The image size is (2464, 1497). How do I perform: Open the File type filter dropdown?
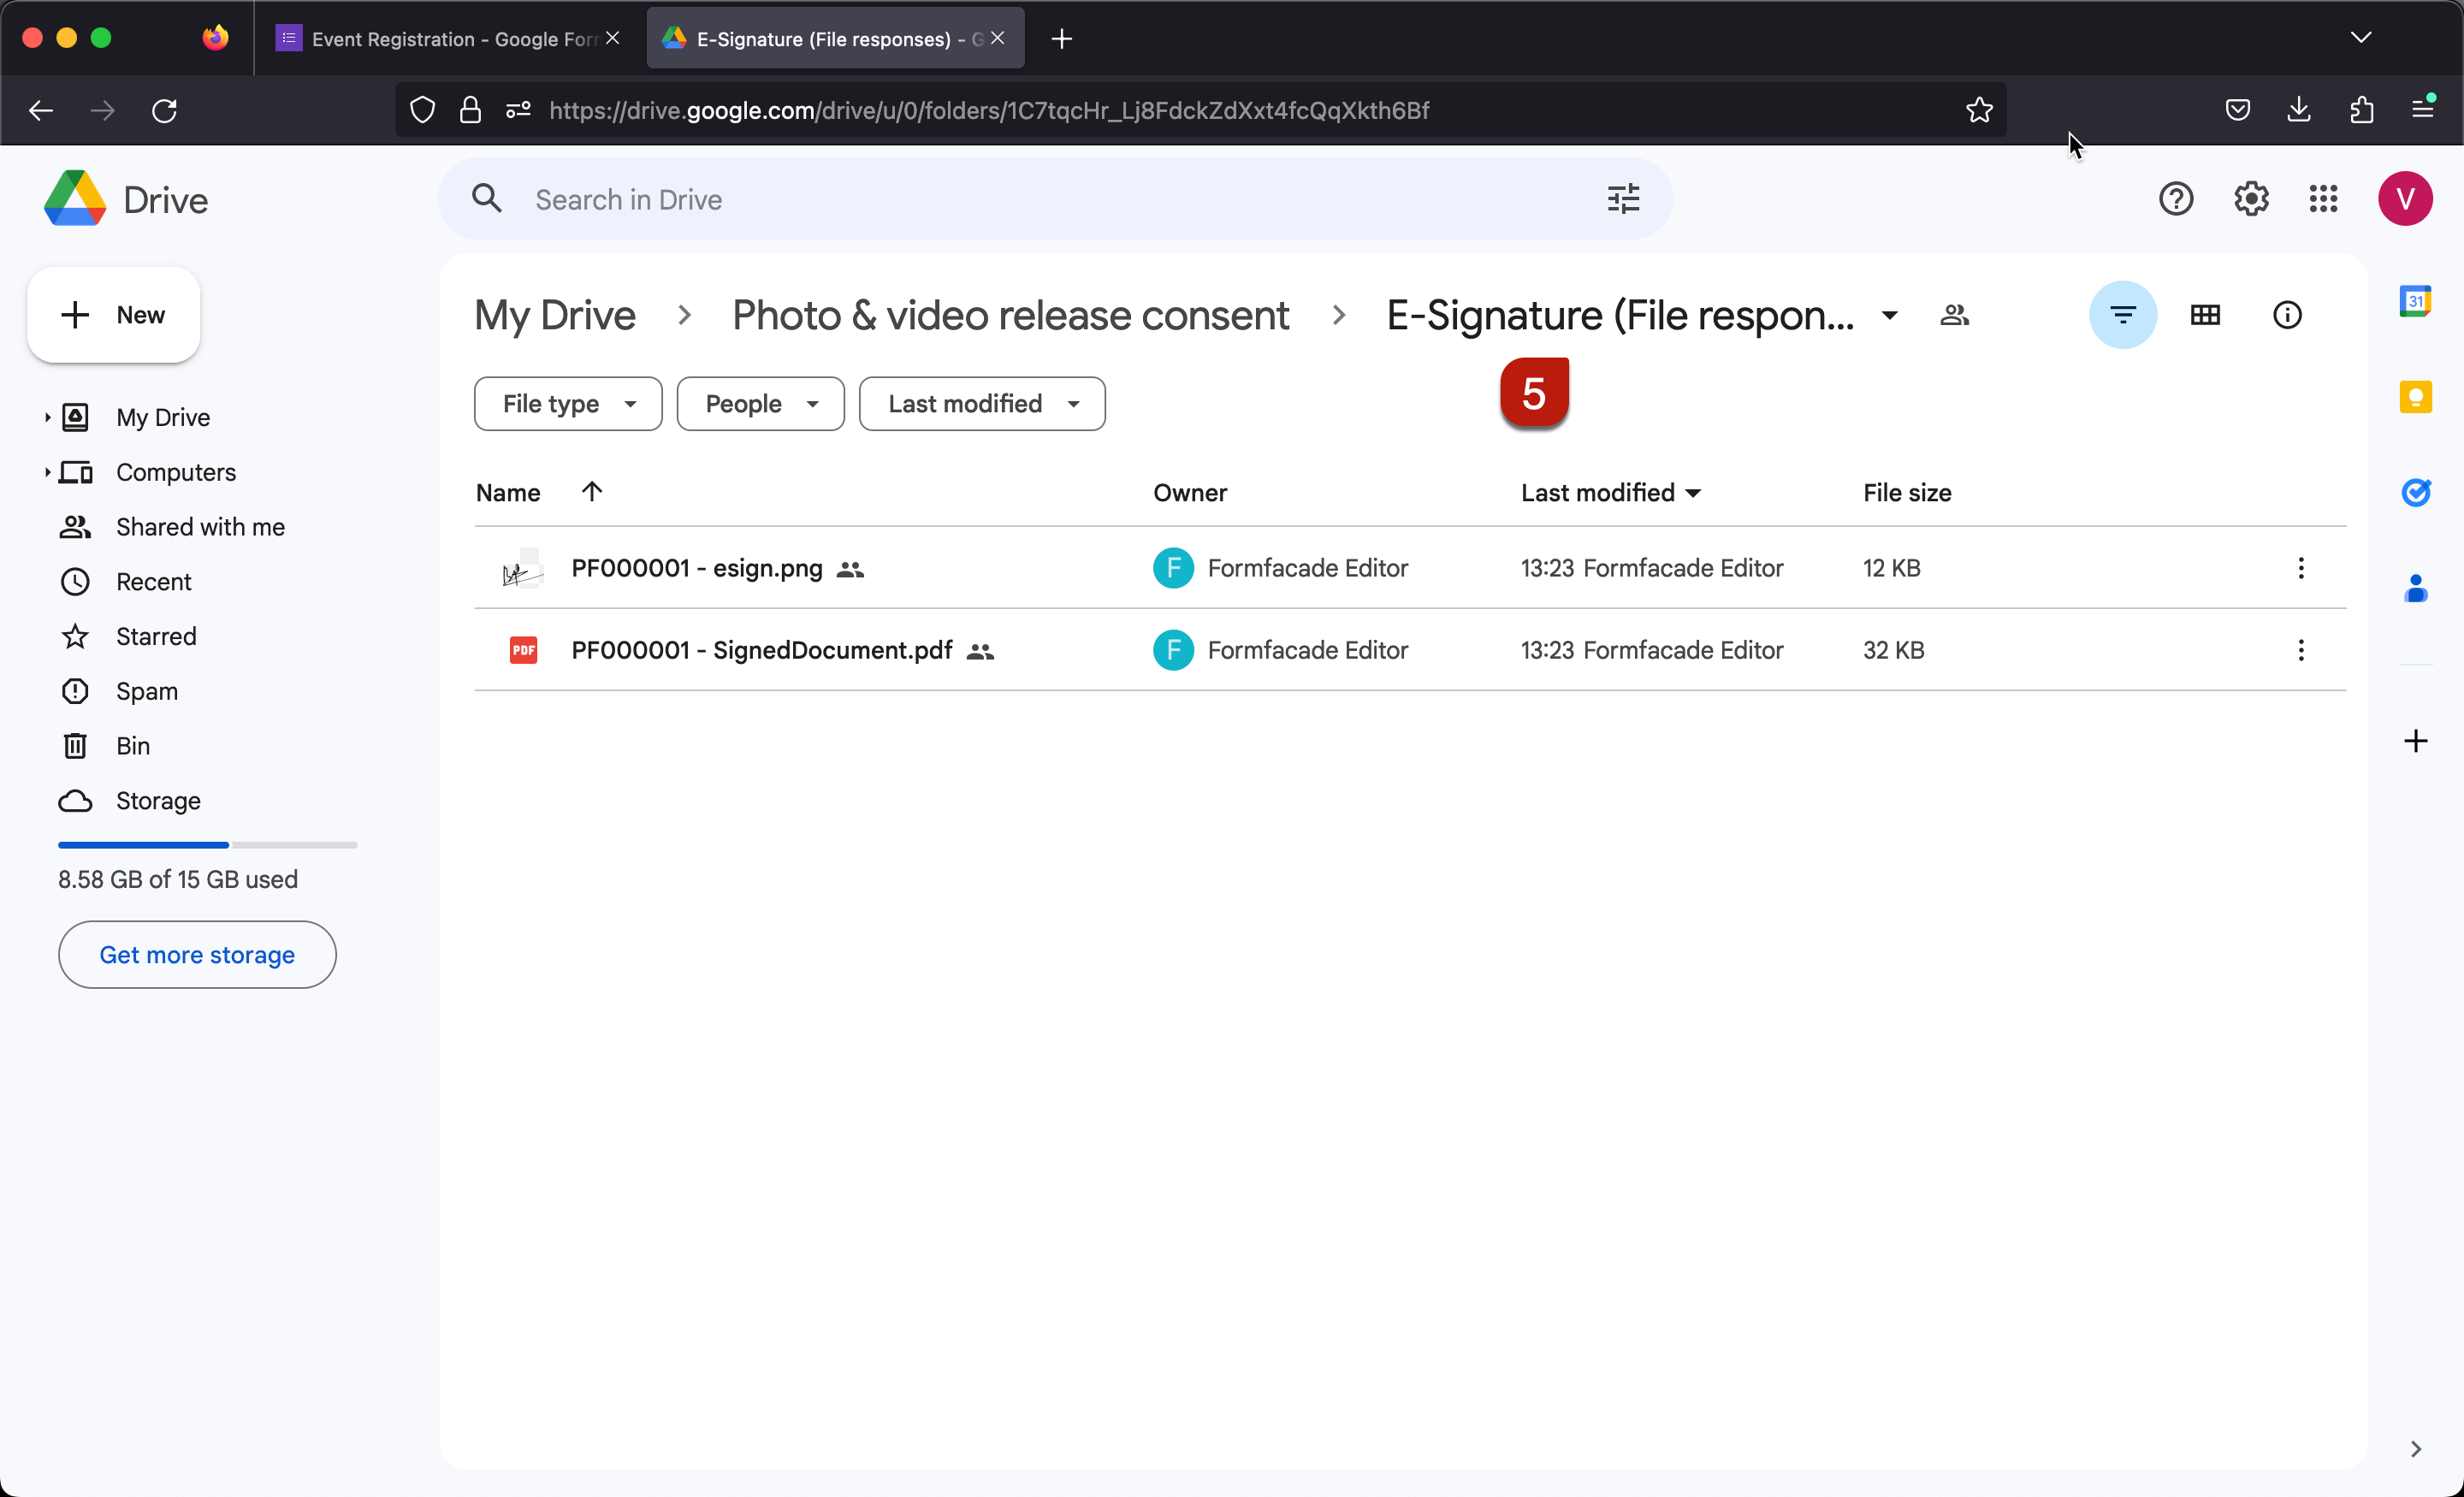click(x=567, y=403)
